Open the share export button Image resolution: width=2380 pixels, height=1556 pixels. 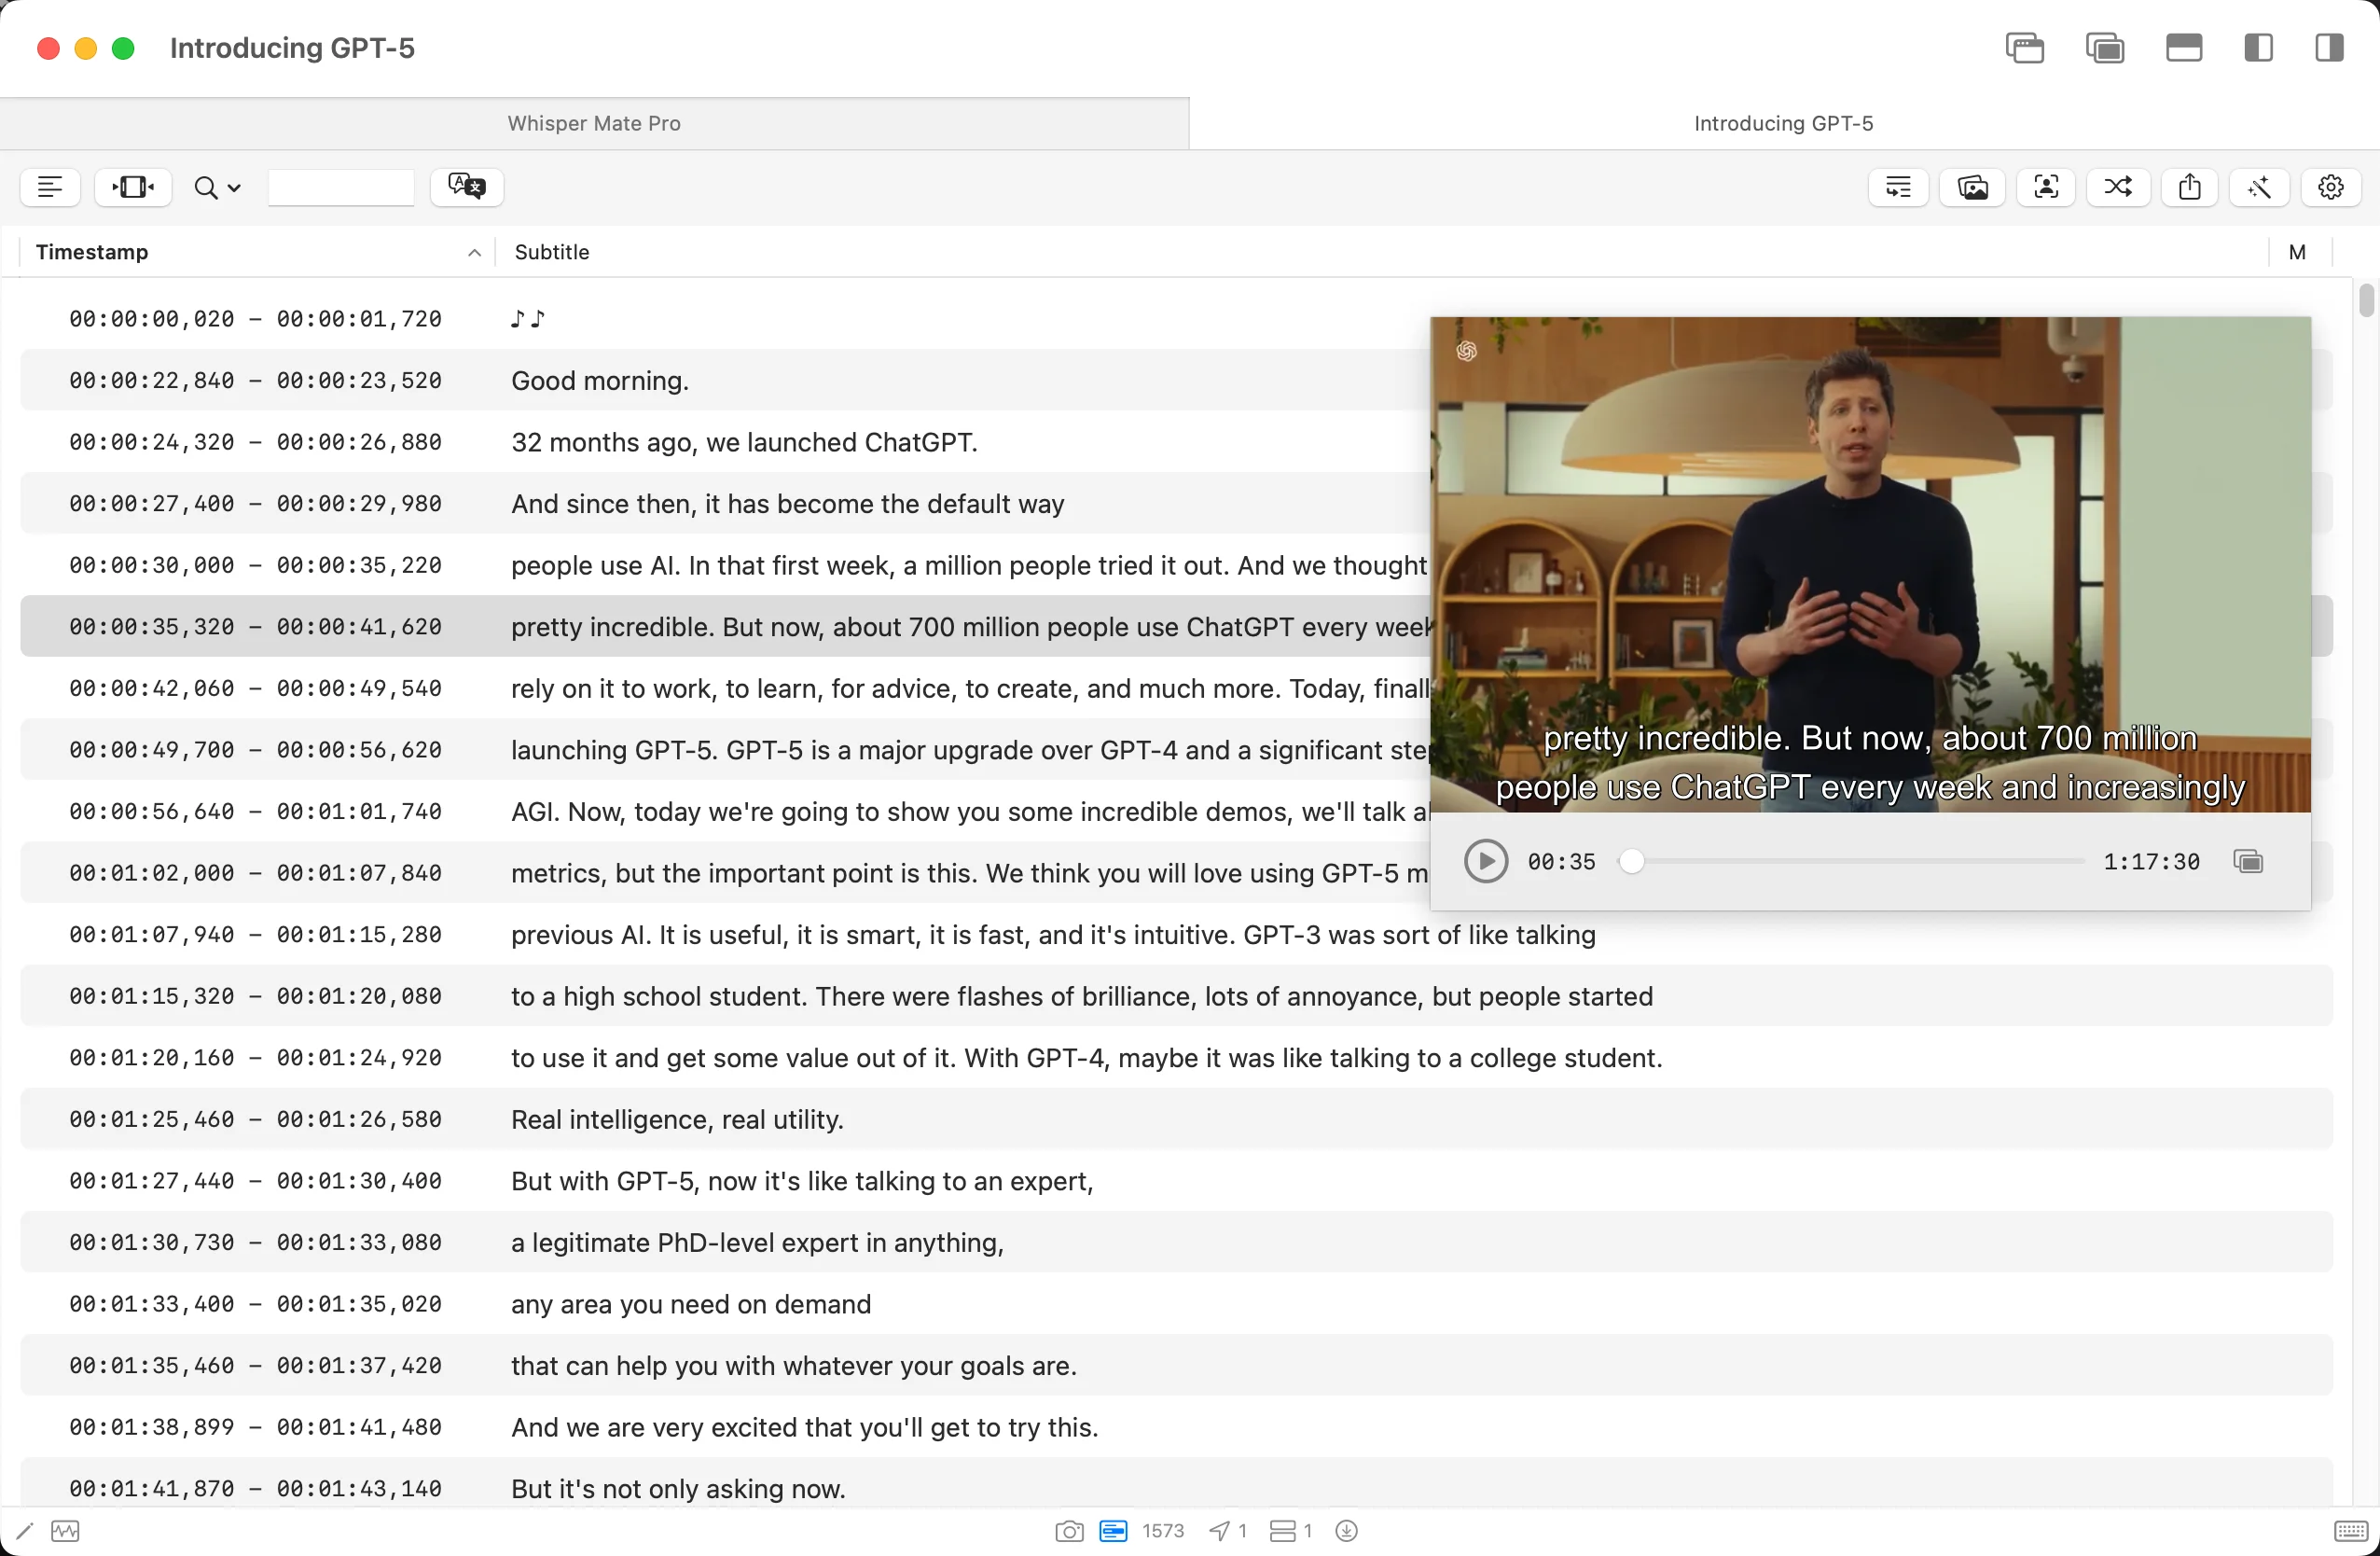coord(2189,187)
